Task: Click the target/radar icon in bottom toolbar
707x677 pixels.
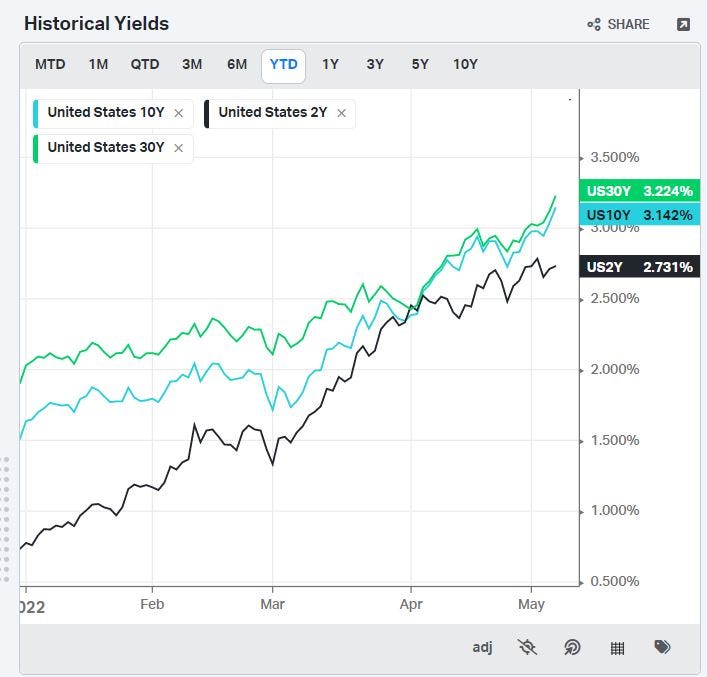Action: click(x=572, y=647)
